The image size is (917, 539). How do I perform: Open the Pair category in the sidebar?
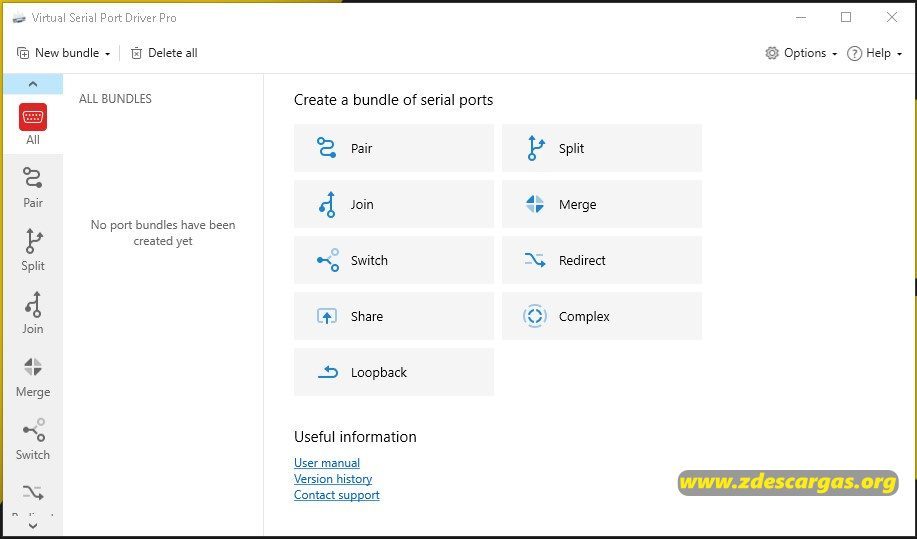click(33, 188)
